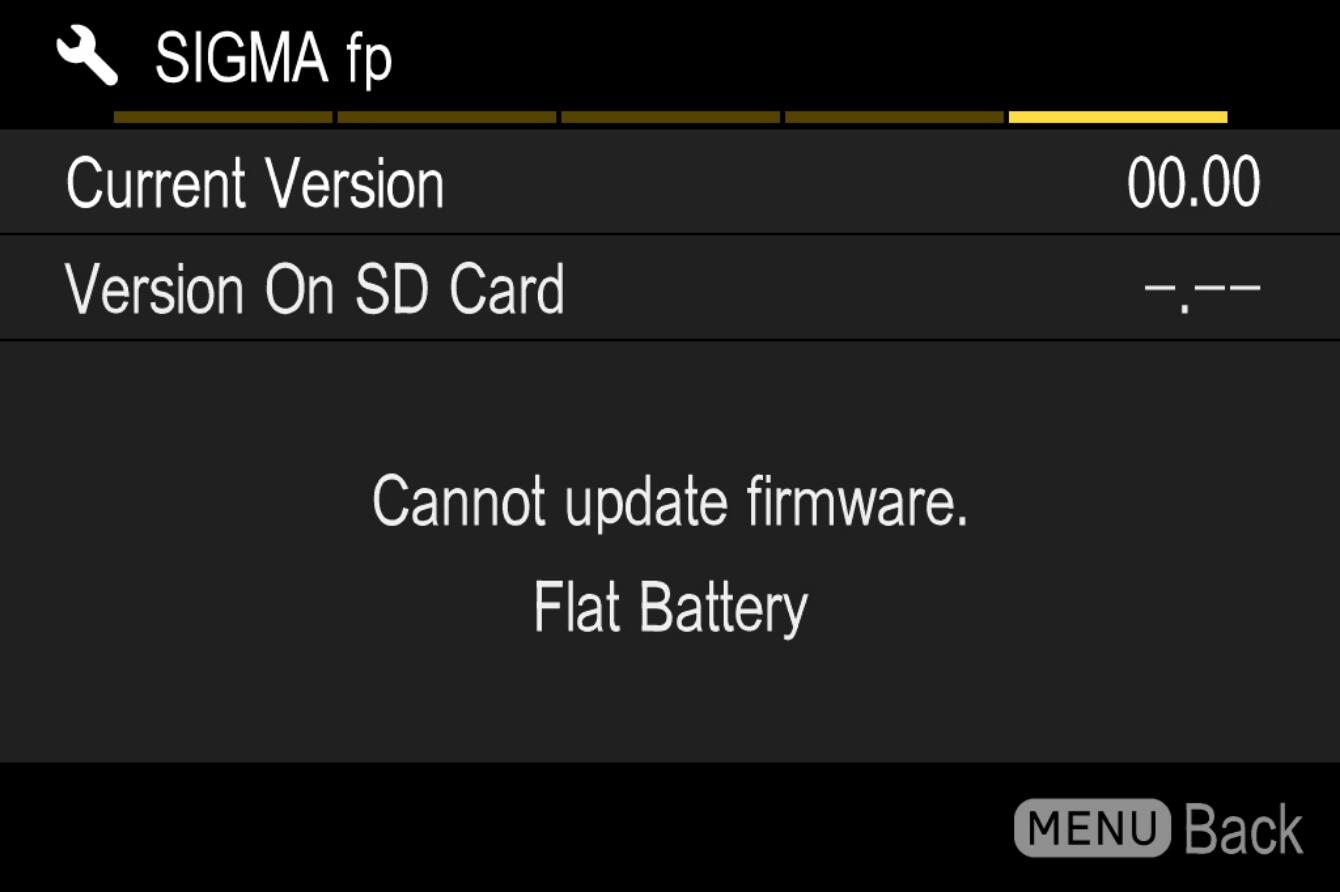Viewport: 1340px width, 892px height.
Task: Select the Version On SD Card label
Action: [x=315, y=289]
